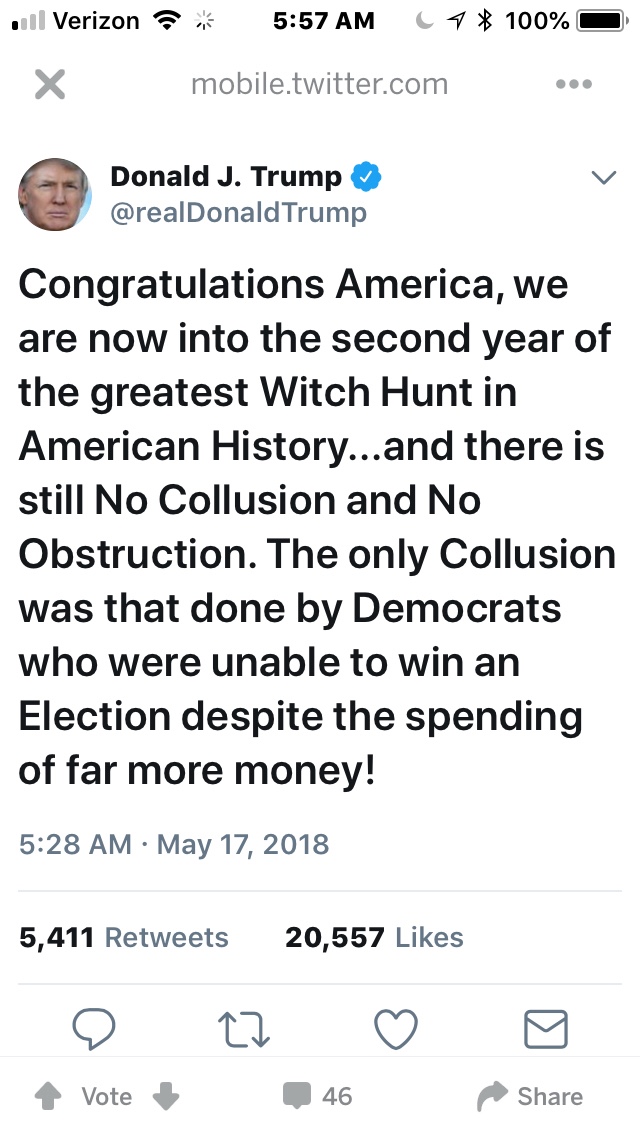640x1136 pixels.
Task: Tap the blue verified badge
Action: (367, 178)
